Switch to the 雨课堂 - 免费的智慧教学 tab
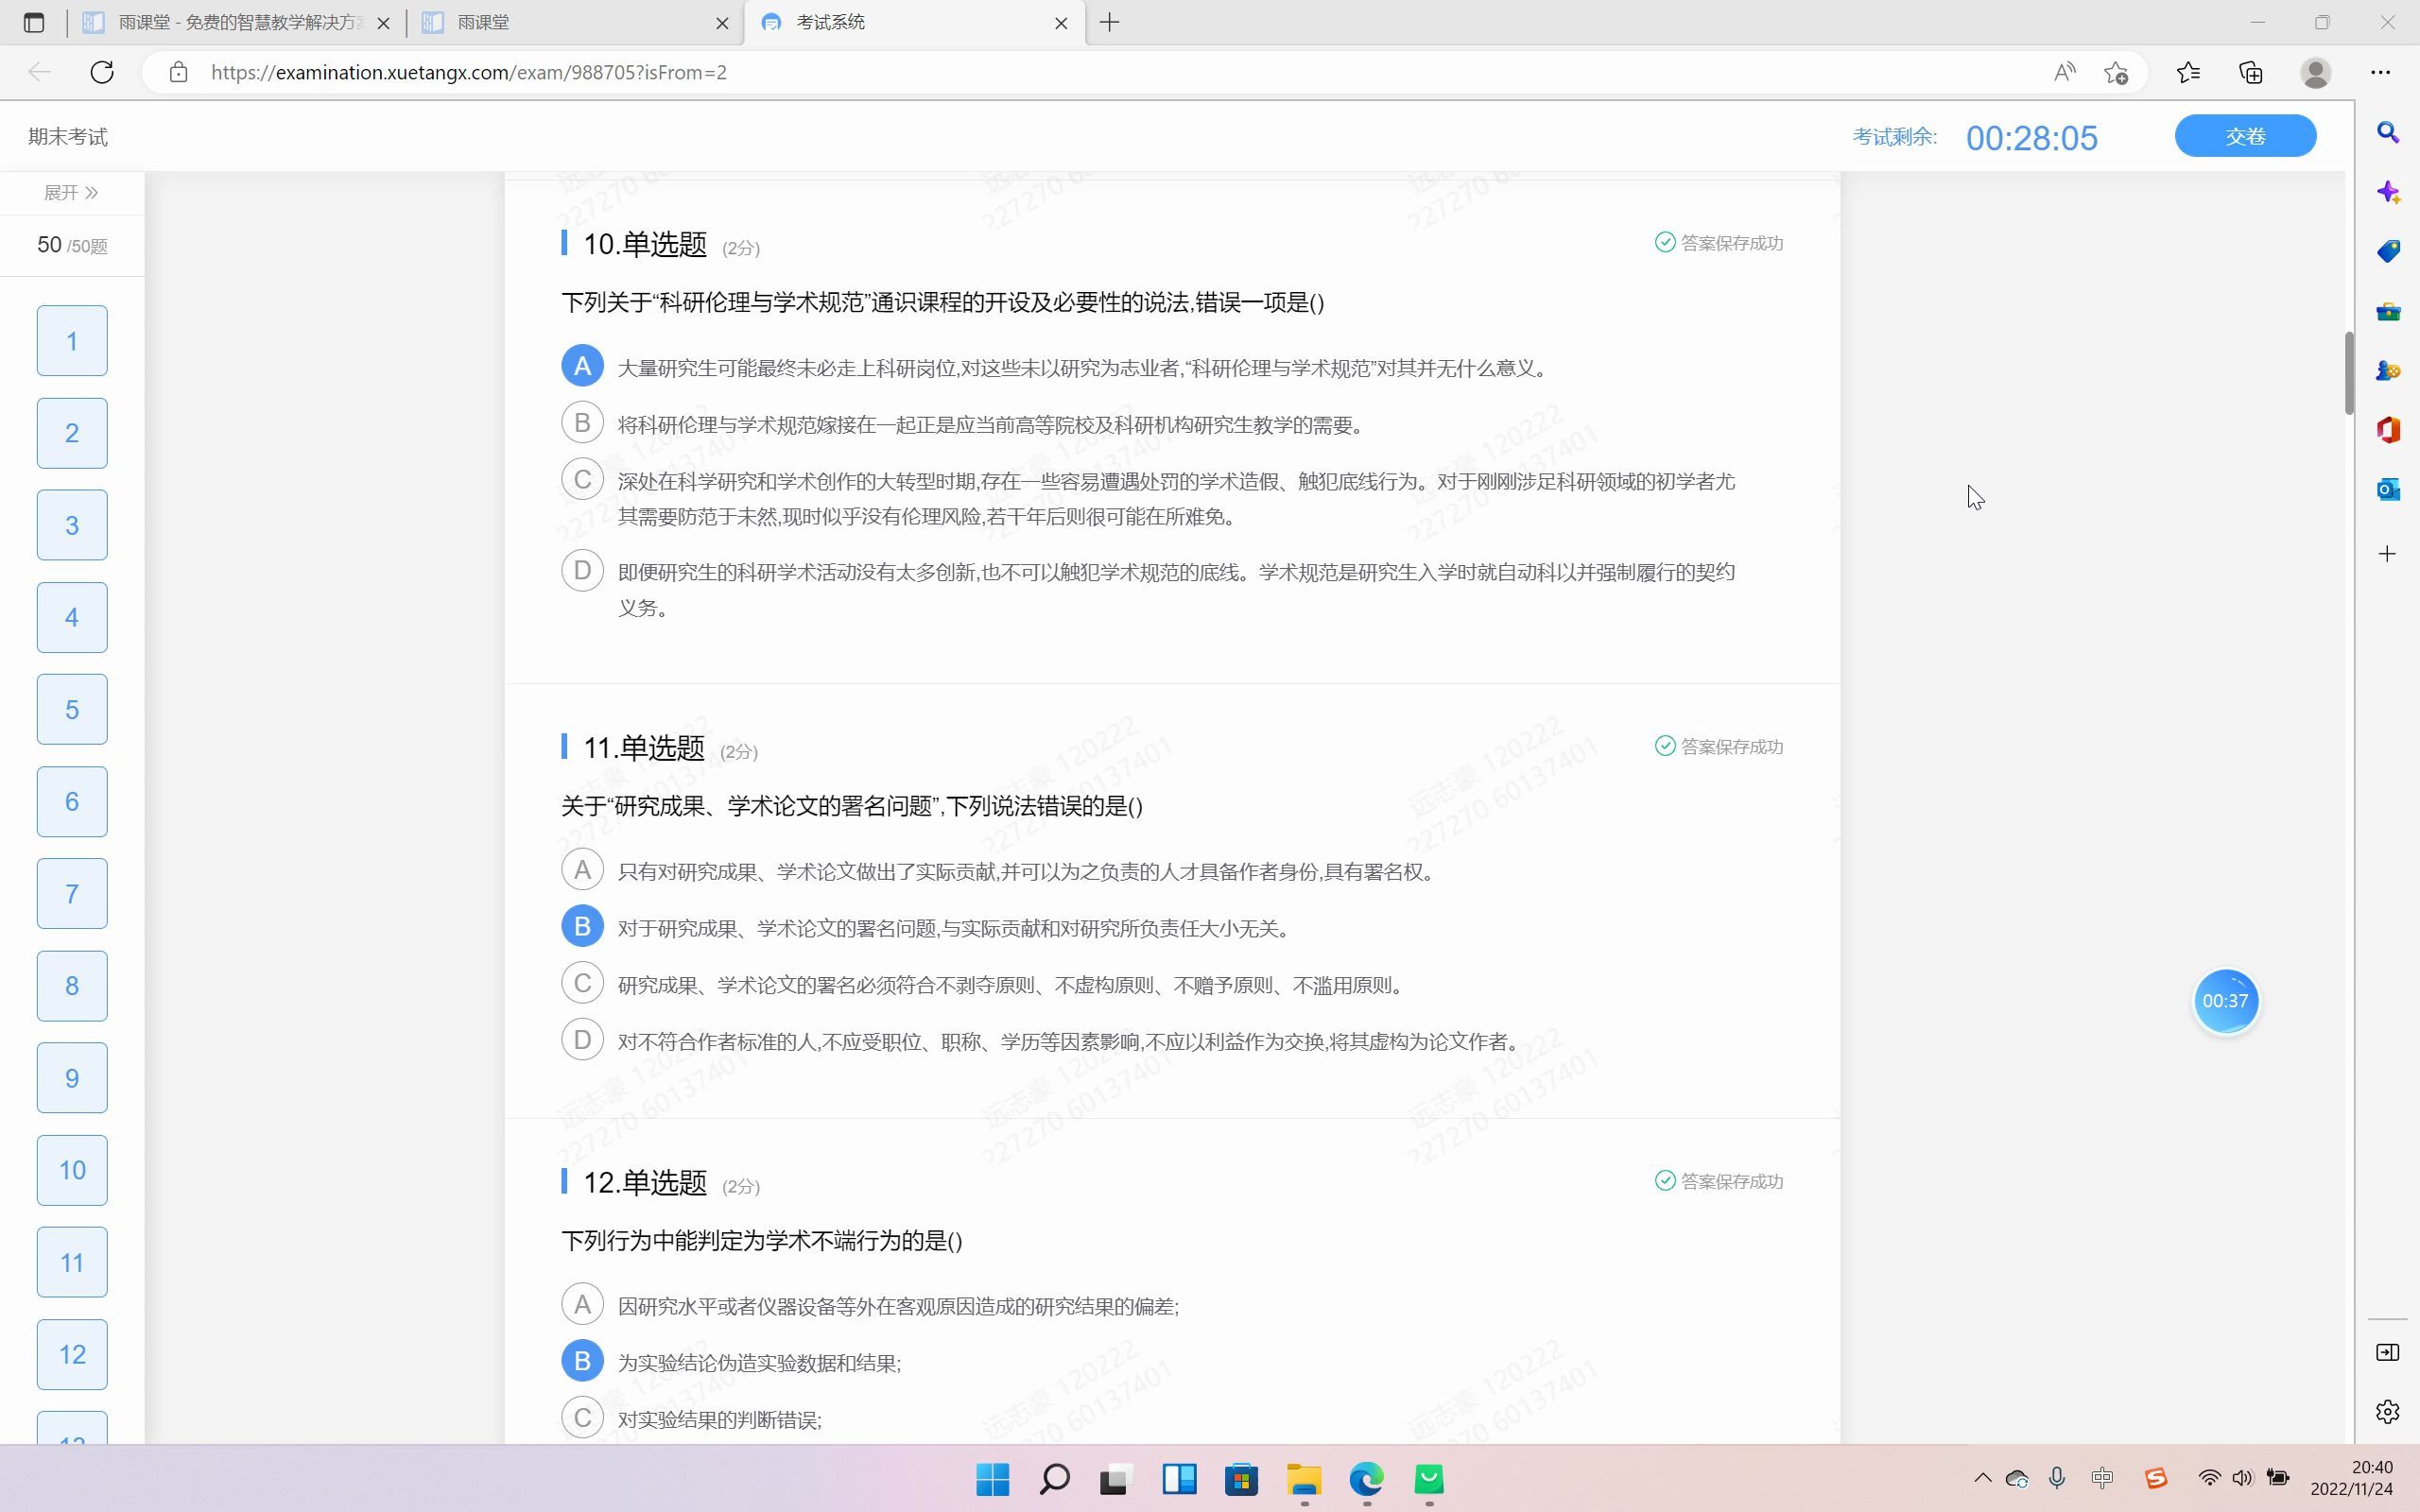 [236, 22]
